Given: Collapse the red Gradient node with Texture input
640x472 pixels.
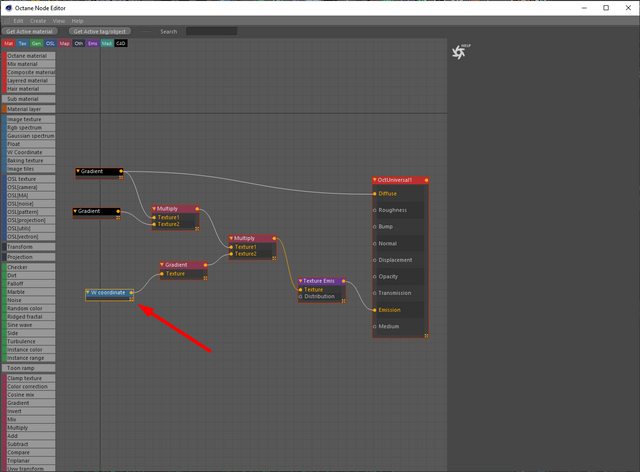Looking at the screenshot, I should pos(162,265).
